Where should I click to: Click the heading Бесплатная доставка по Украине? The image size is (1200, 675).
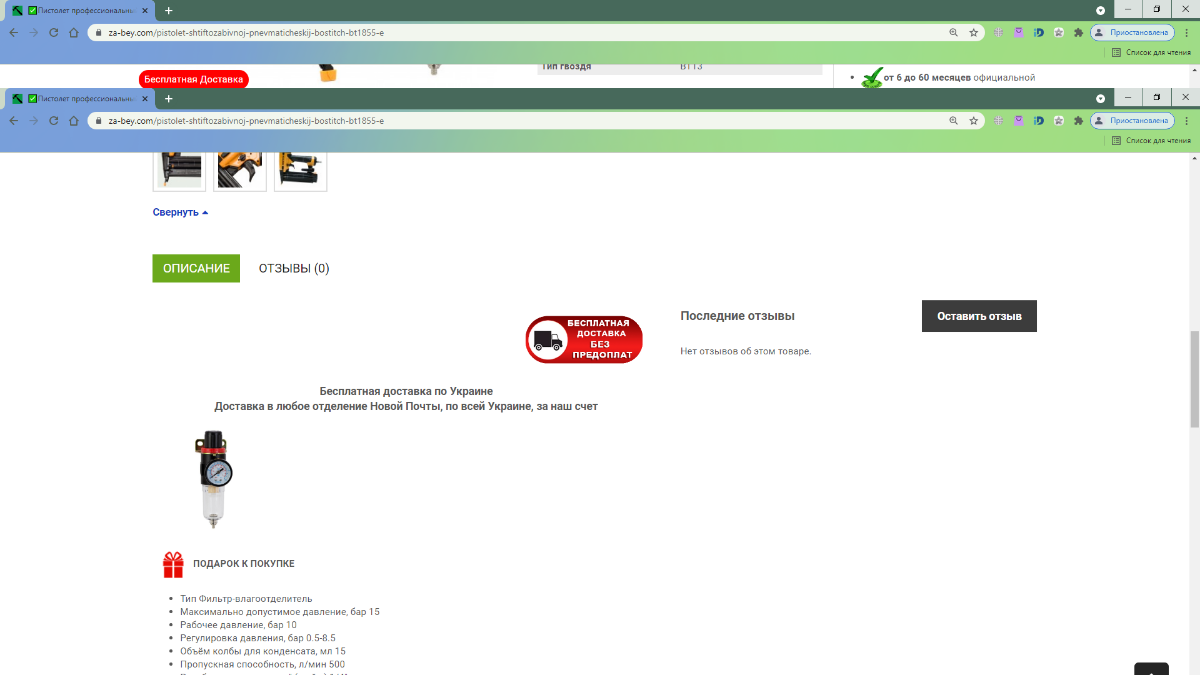(x=406, y=391)
